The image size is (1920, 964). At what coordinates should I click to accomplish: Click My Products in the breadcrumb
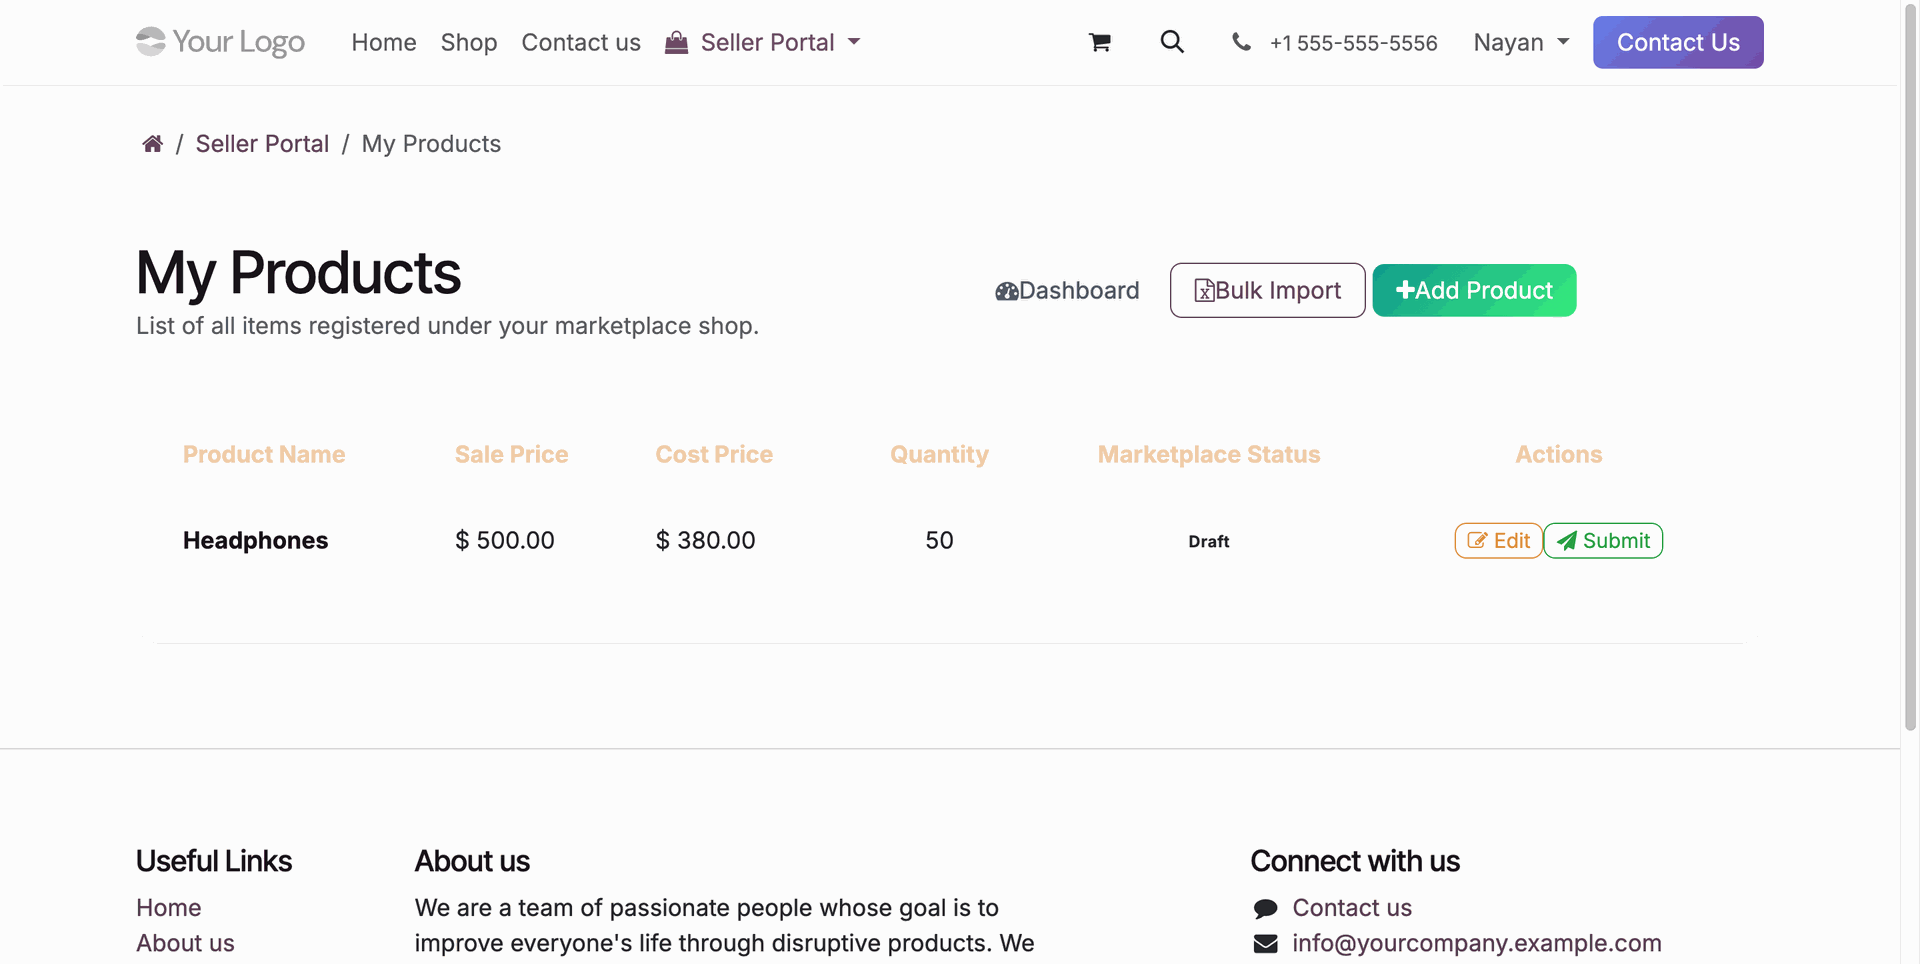(431, 144)
